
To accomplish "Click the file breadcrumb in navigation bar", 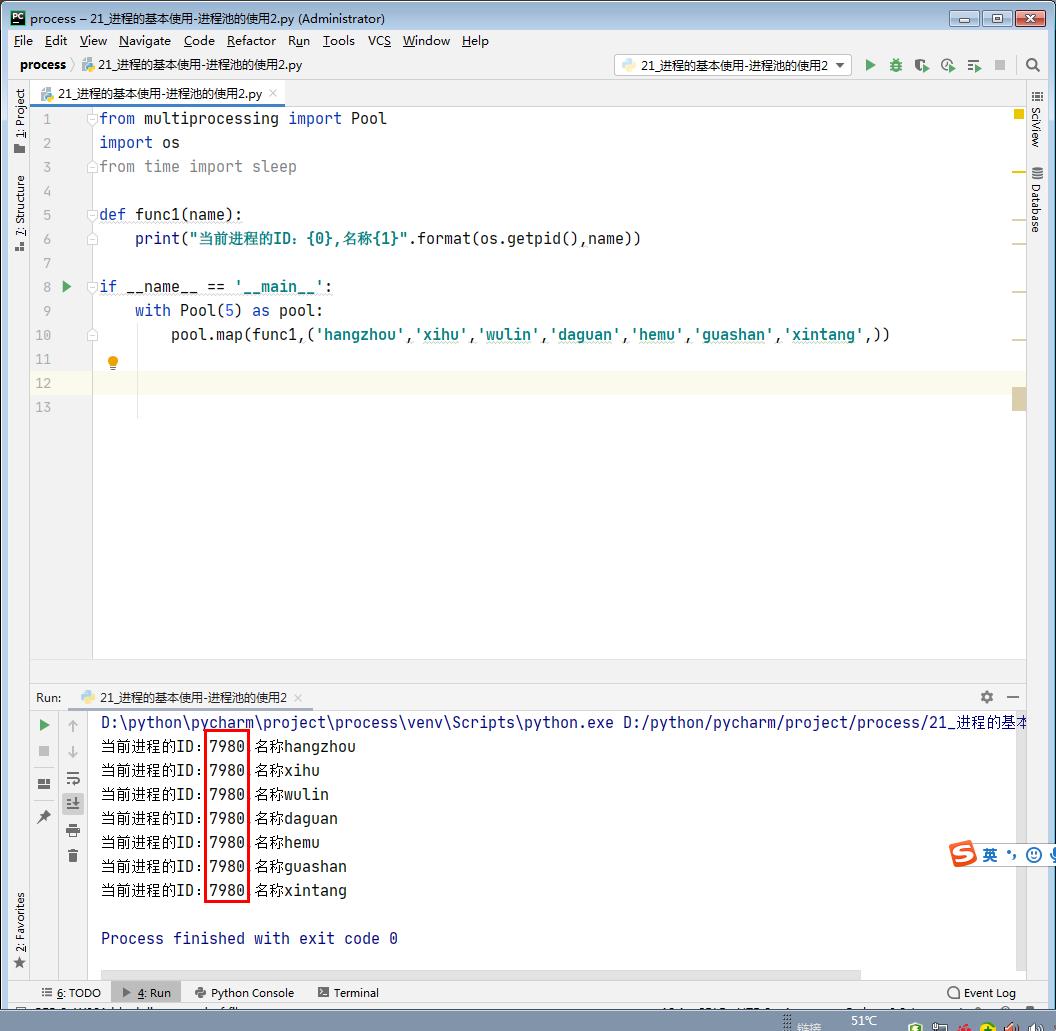I will [193, 65].
